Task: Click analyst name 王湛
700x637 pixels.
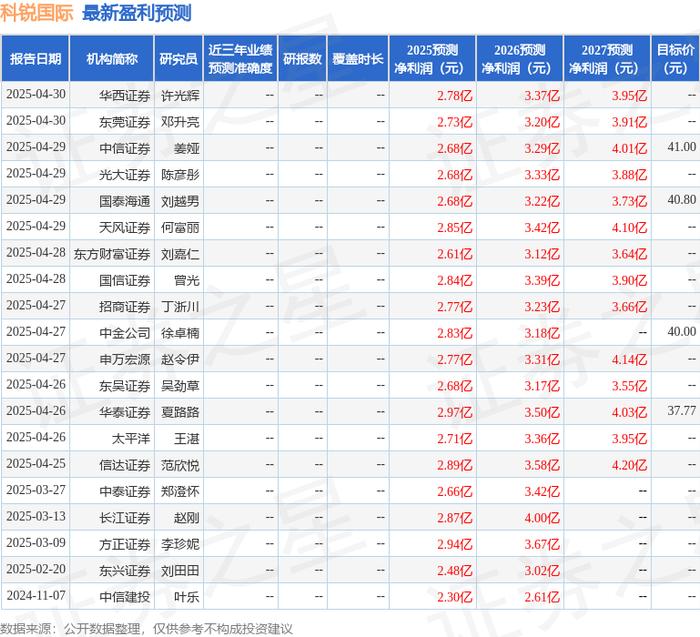Action: coord(187,438)
